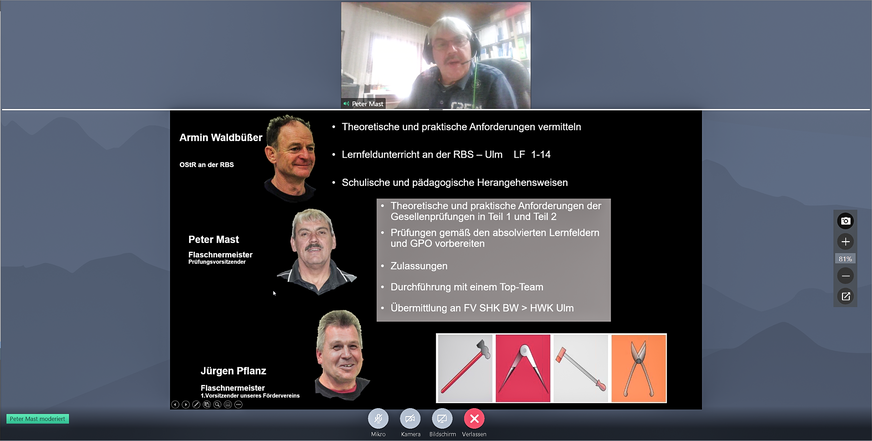
Task: Unmute the microphone with Mikro button
Action: click(378, 418)
